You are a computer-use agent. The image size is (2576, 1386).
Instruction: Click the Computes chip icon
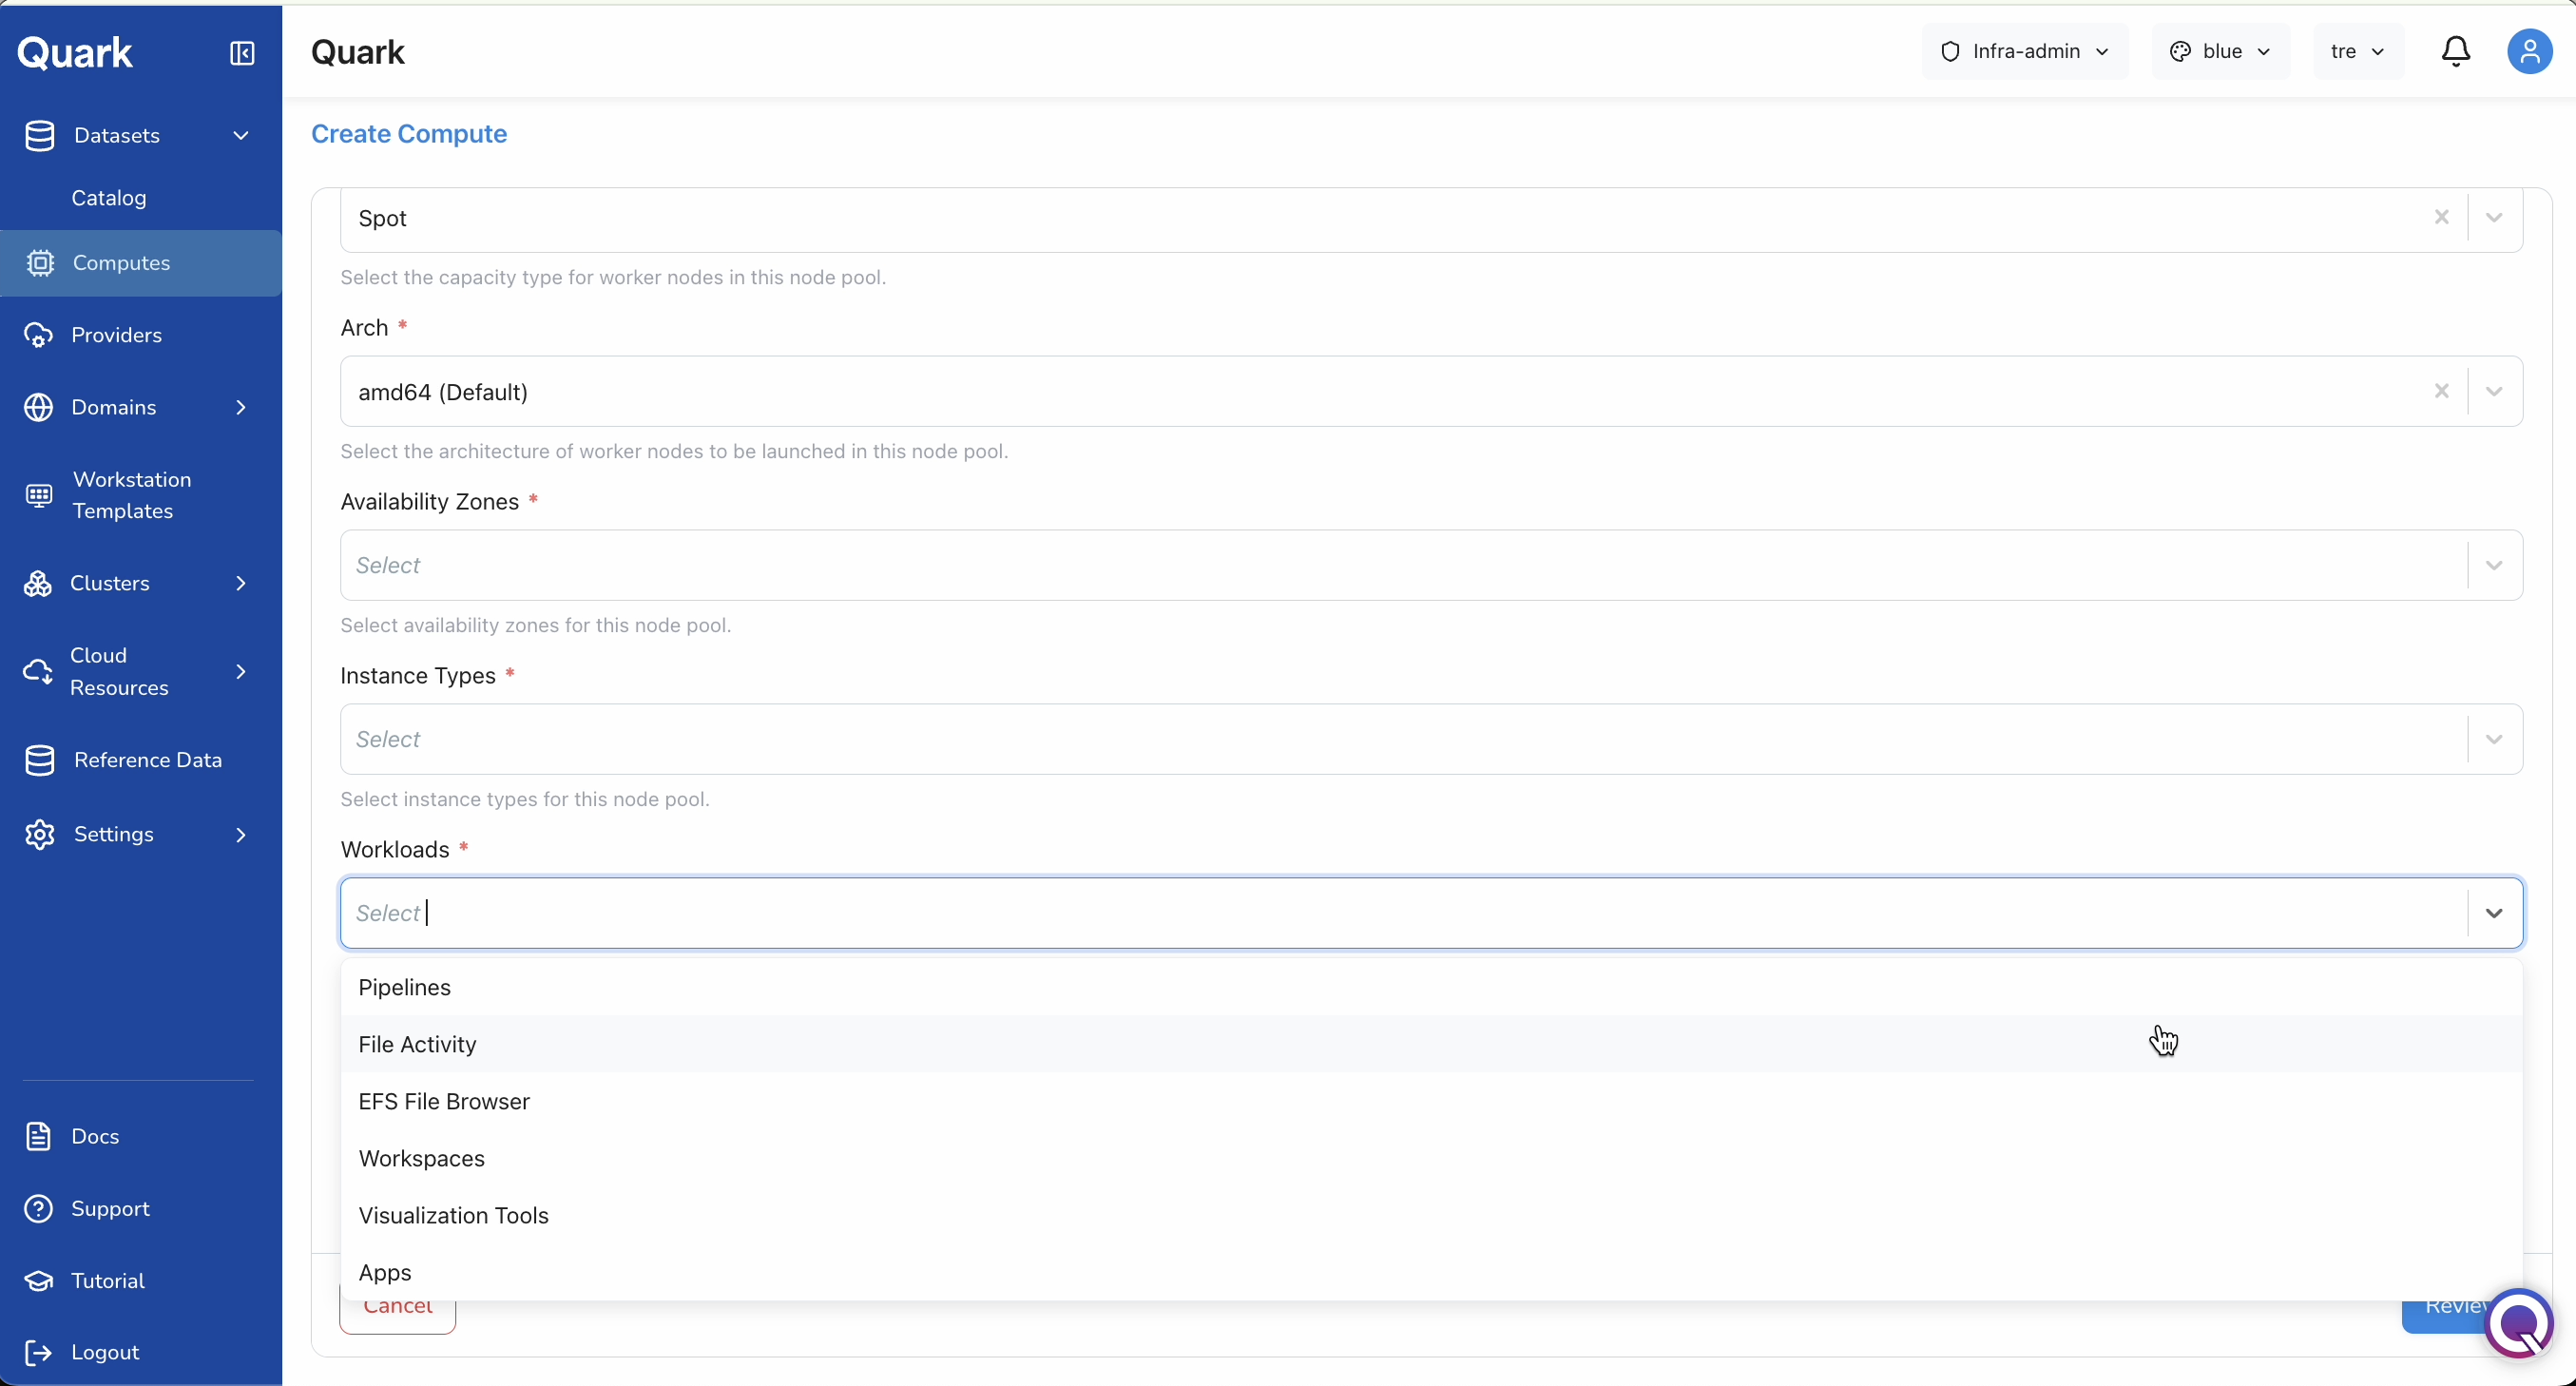(39, 263)
